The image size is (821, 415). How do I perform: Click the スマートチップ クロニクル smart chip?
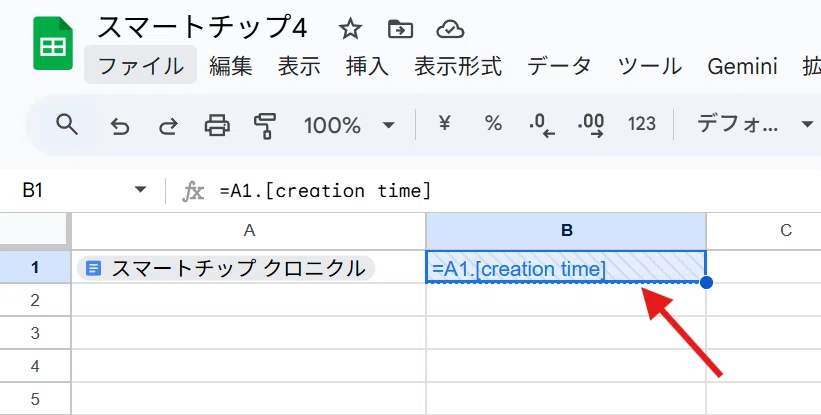click(226, 268)
